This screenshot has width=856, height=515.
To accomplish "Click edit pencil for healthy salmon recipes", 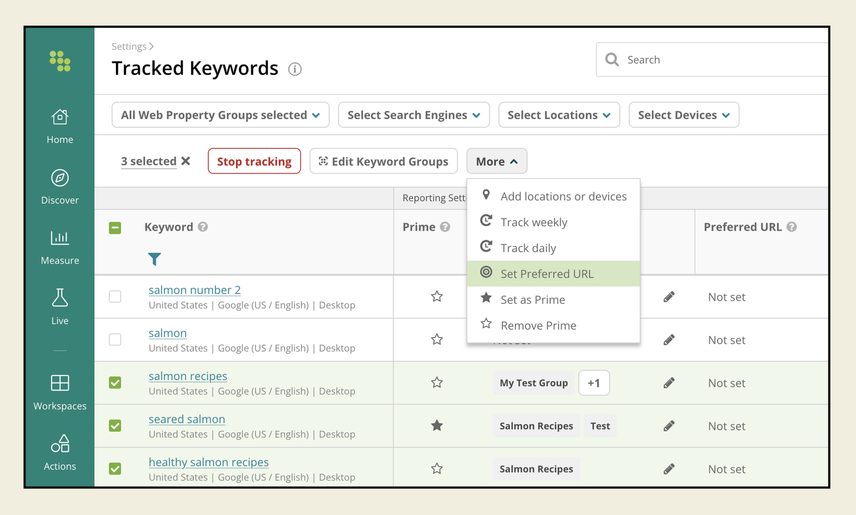I will coord(669,469).
